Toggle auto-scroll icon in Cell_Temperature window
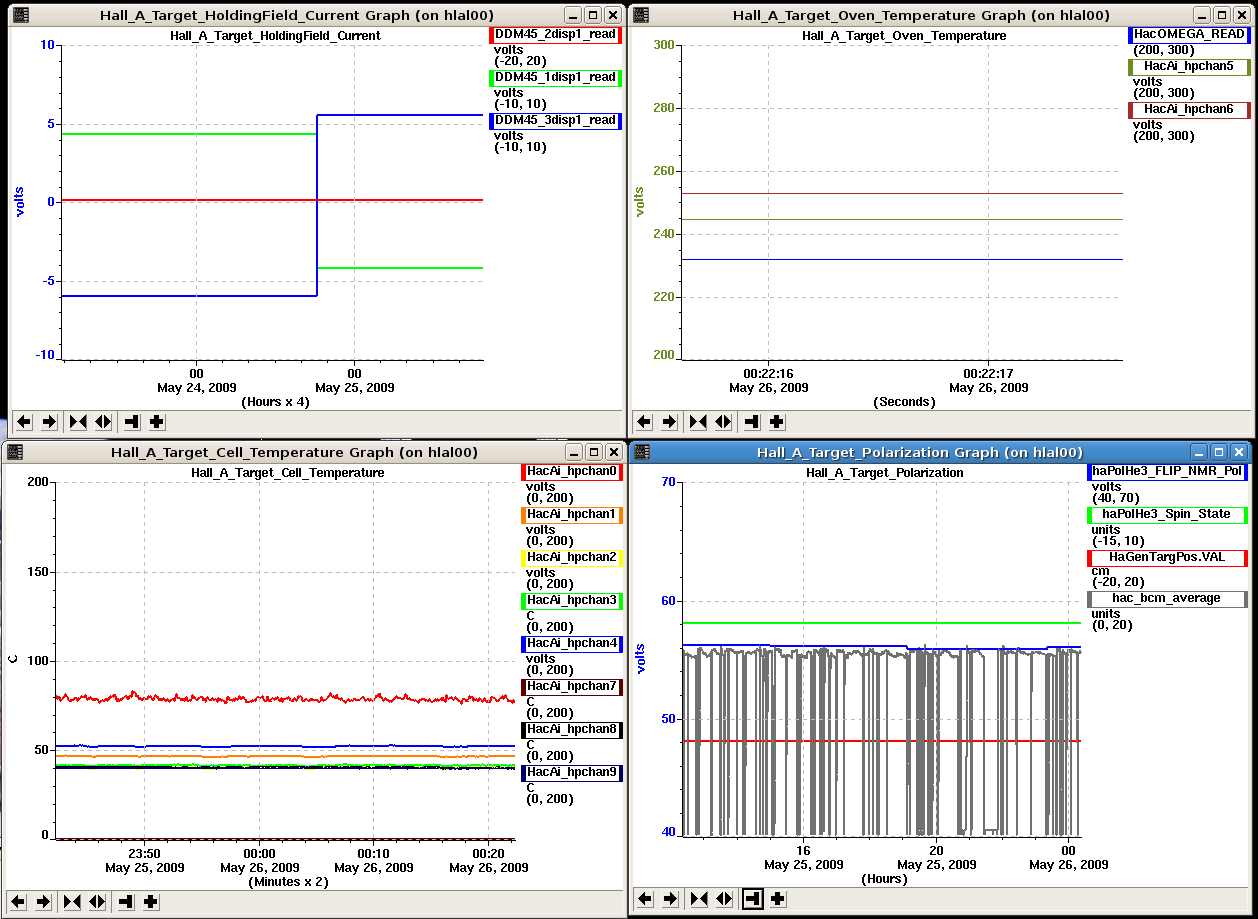 (x=125, y=901)
